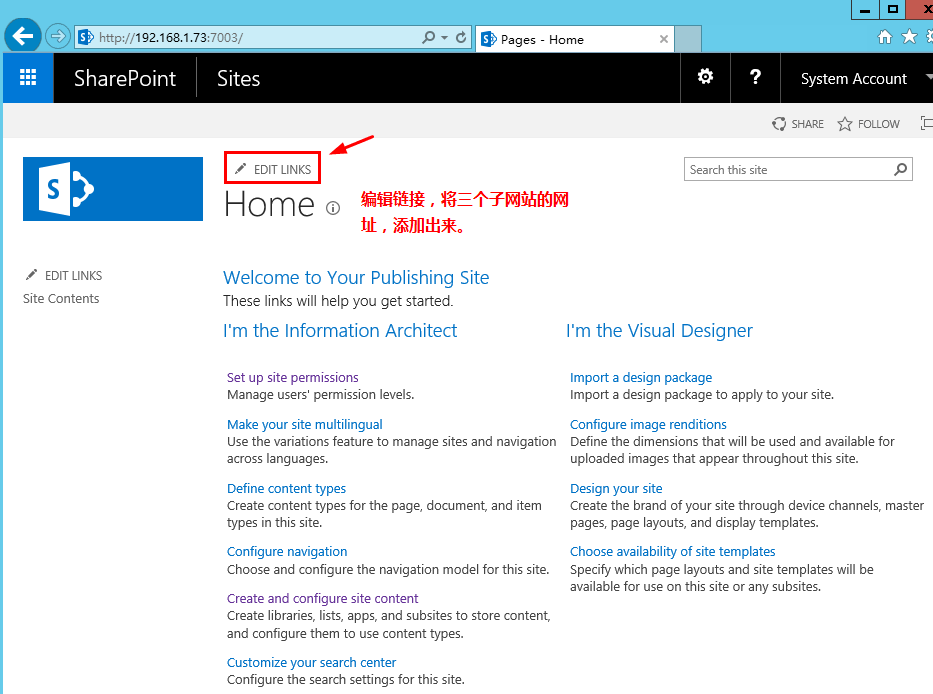Click the site search magnifier icon
Viewport: 933px width, 694px height.
[901, 170]
